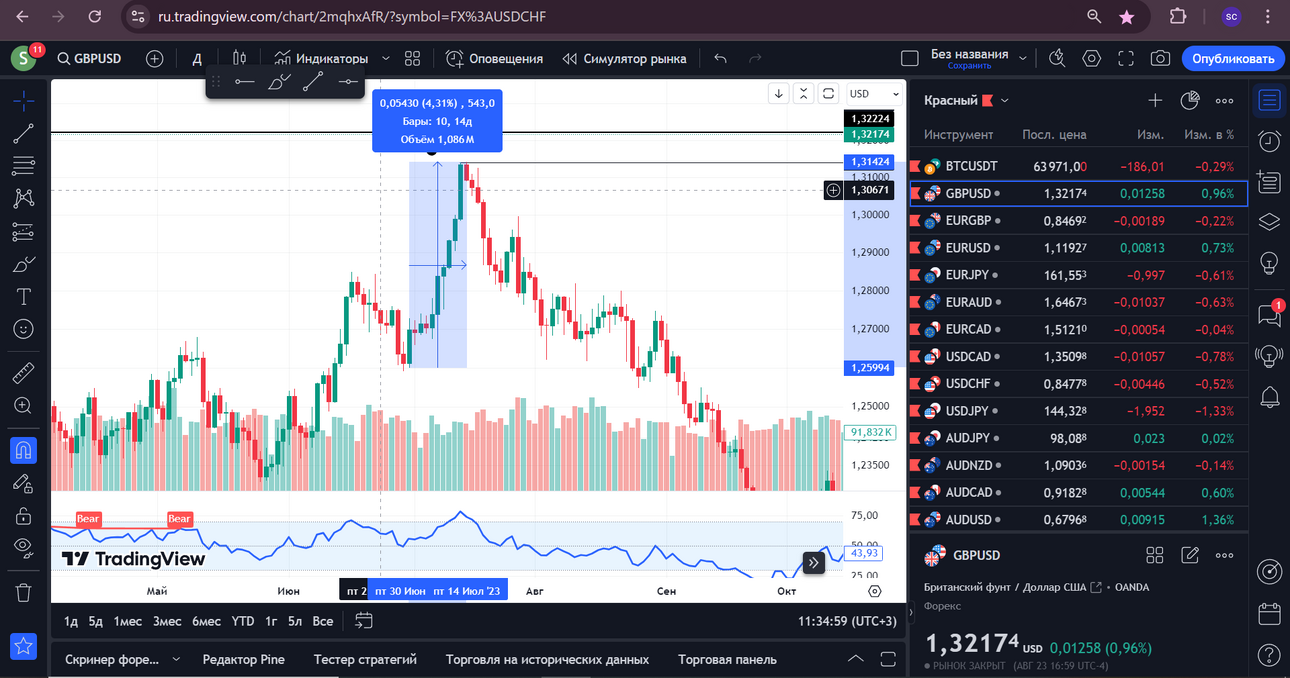The height and width of the screenshot is (678, 1290).
Task: Select the ruler measure tool
Action: coord(24,374)
